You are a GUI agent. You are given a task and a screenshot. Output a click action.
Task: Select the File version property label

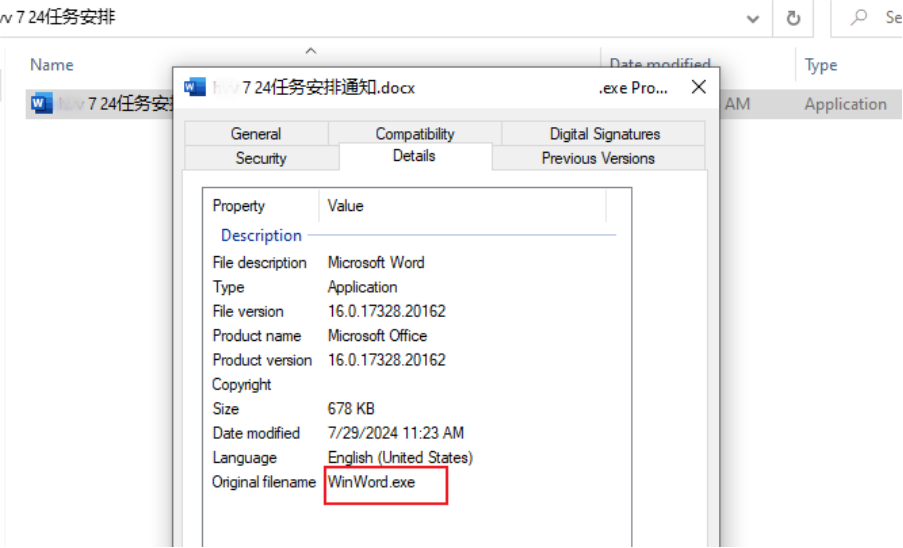[248, 311]
